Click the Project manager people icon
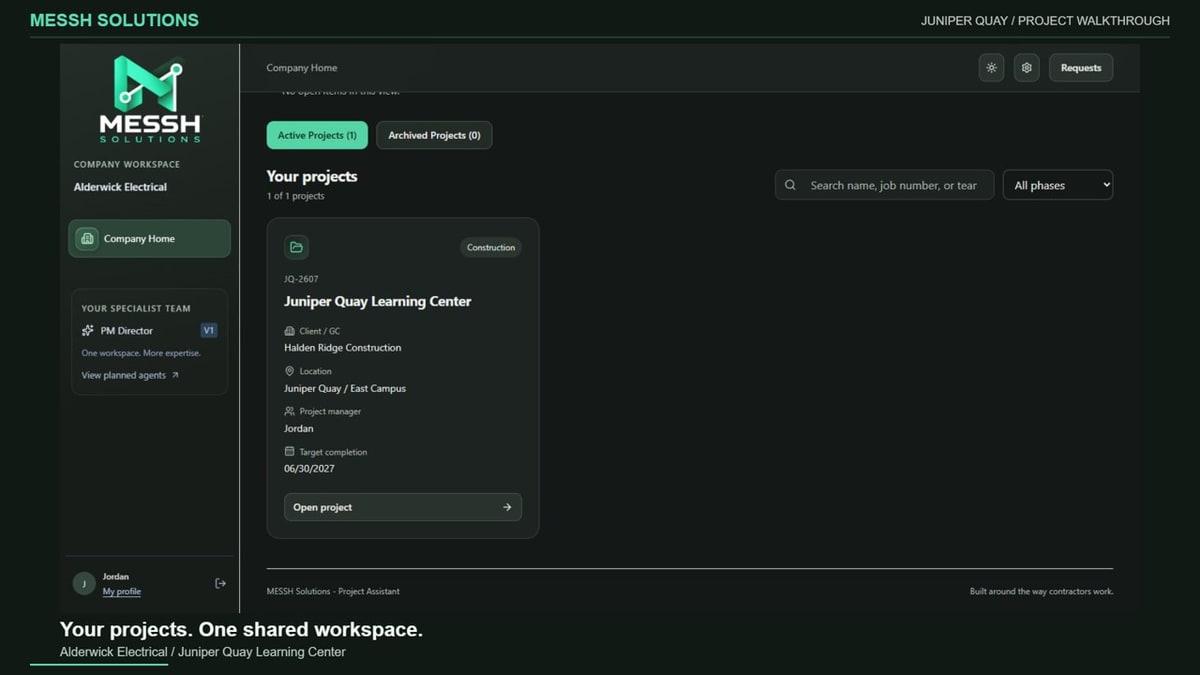This screenshot has height=675, width=1200. [290, 411]
